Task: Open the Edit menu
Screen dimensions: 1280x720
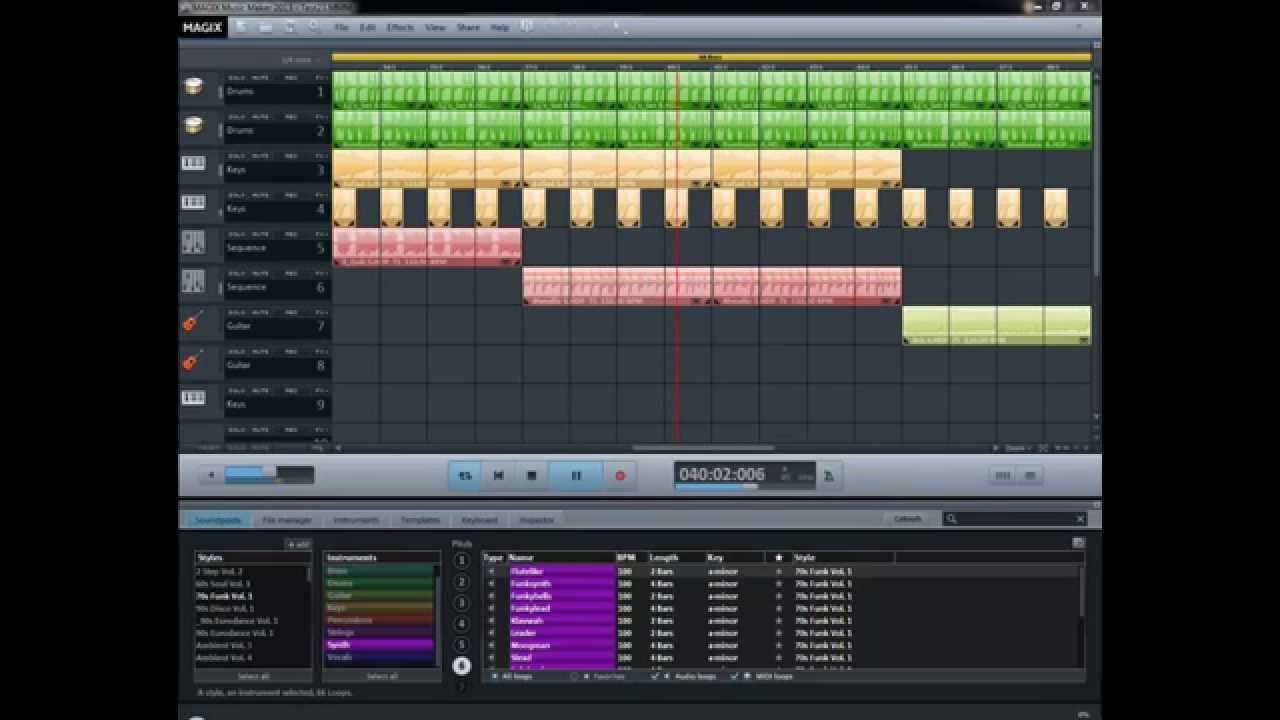Action: pyautogui.click(x=367, y=27)
